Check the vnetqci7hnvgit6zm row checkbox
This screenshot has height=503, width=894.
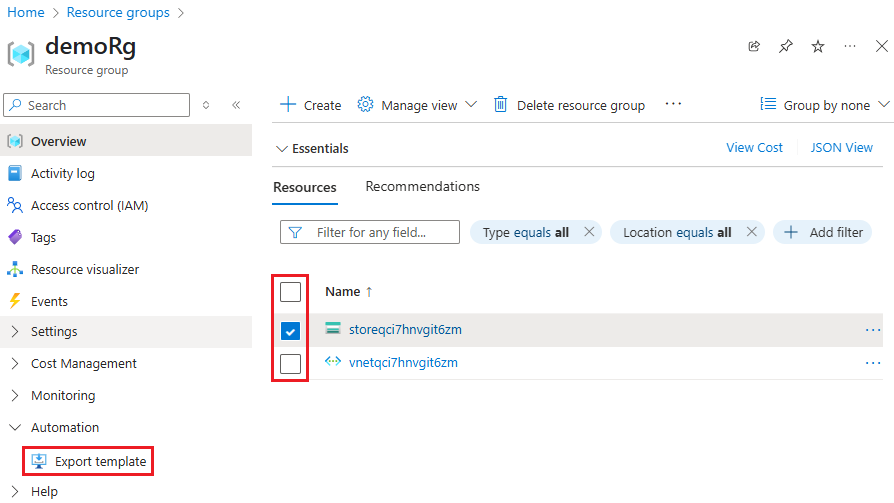click(x=290, y=363)
